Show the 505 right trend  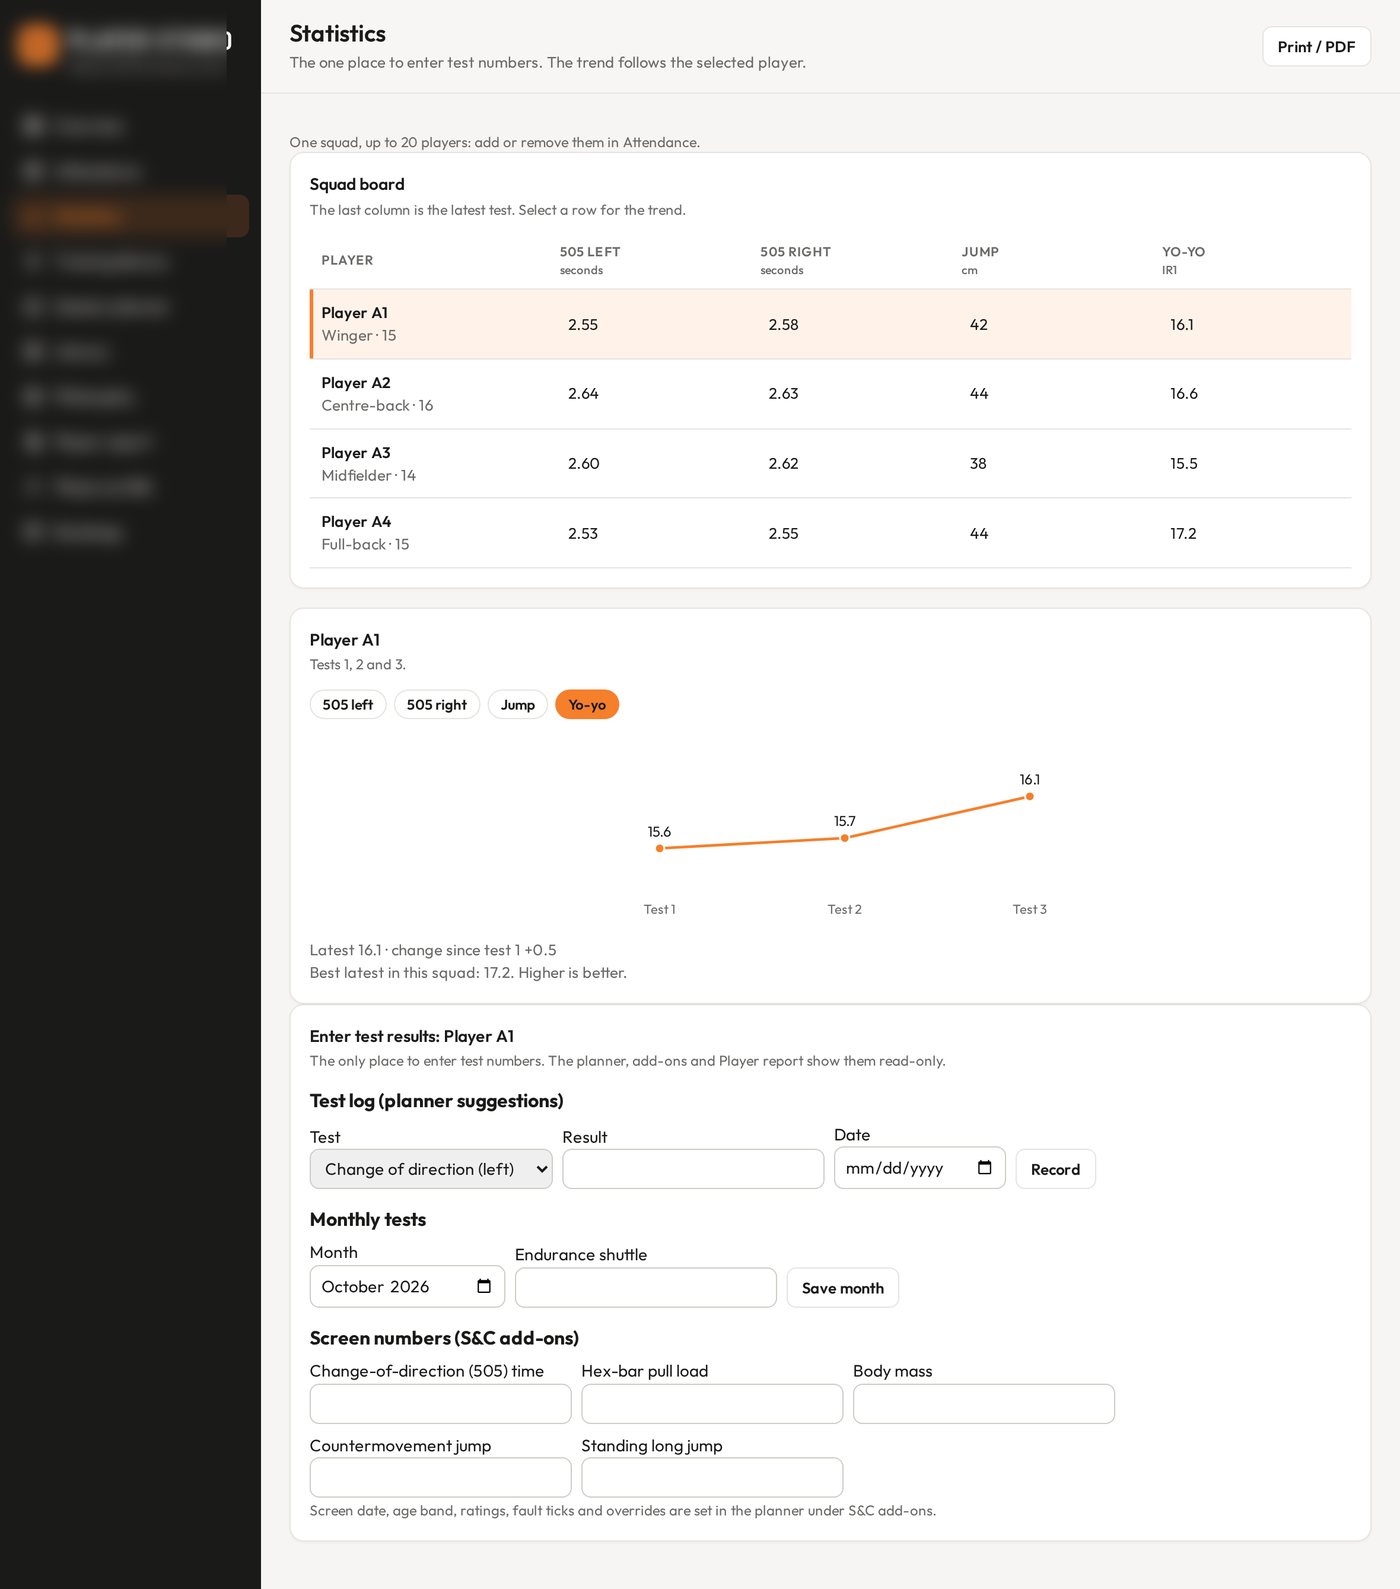[437, 705]
